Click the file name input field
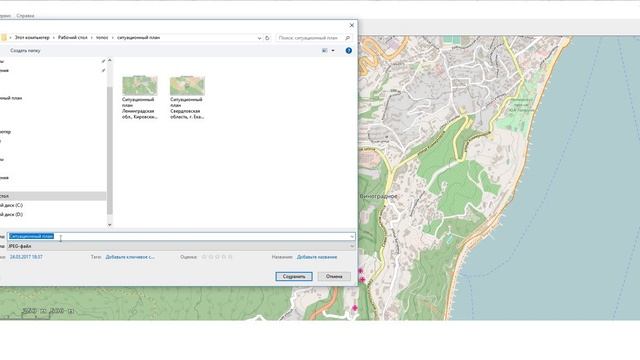640x360 pixels. (x=181, y=236)
